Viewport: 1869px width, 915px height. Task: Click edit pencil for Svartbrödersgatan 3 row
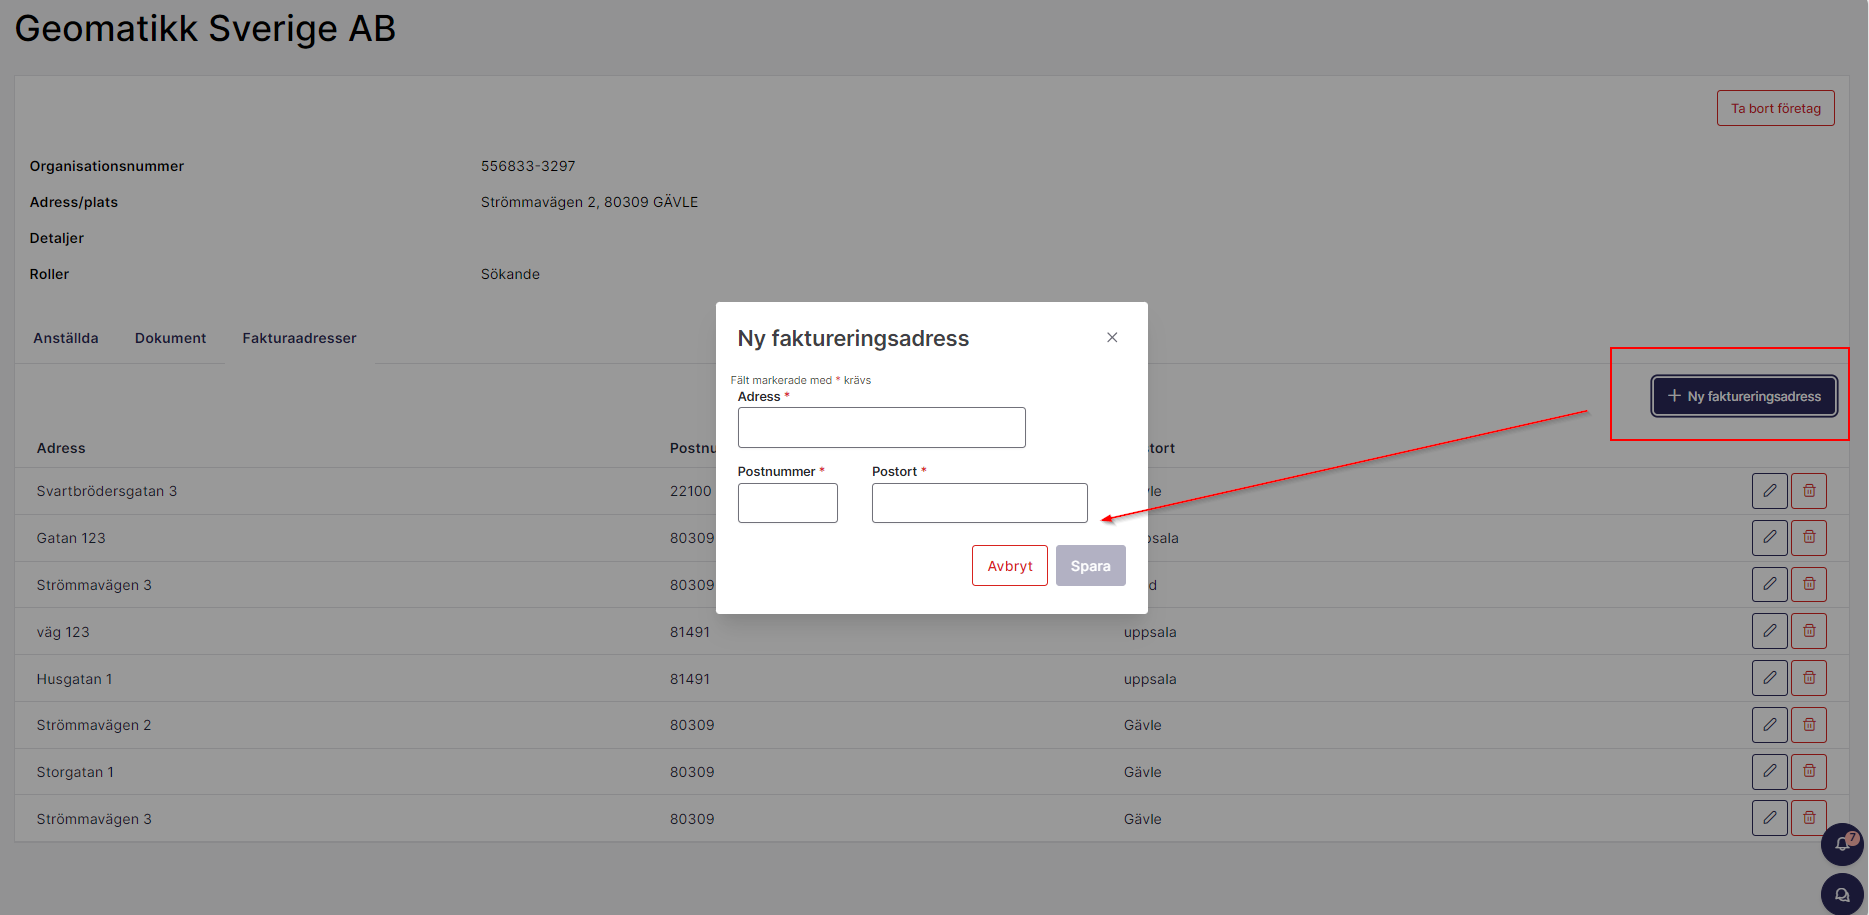click(1769, 491)
